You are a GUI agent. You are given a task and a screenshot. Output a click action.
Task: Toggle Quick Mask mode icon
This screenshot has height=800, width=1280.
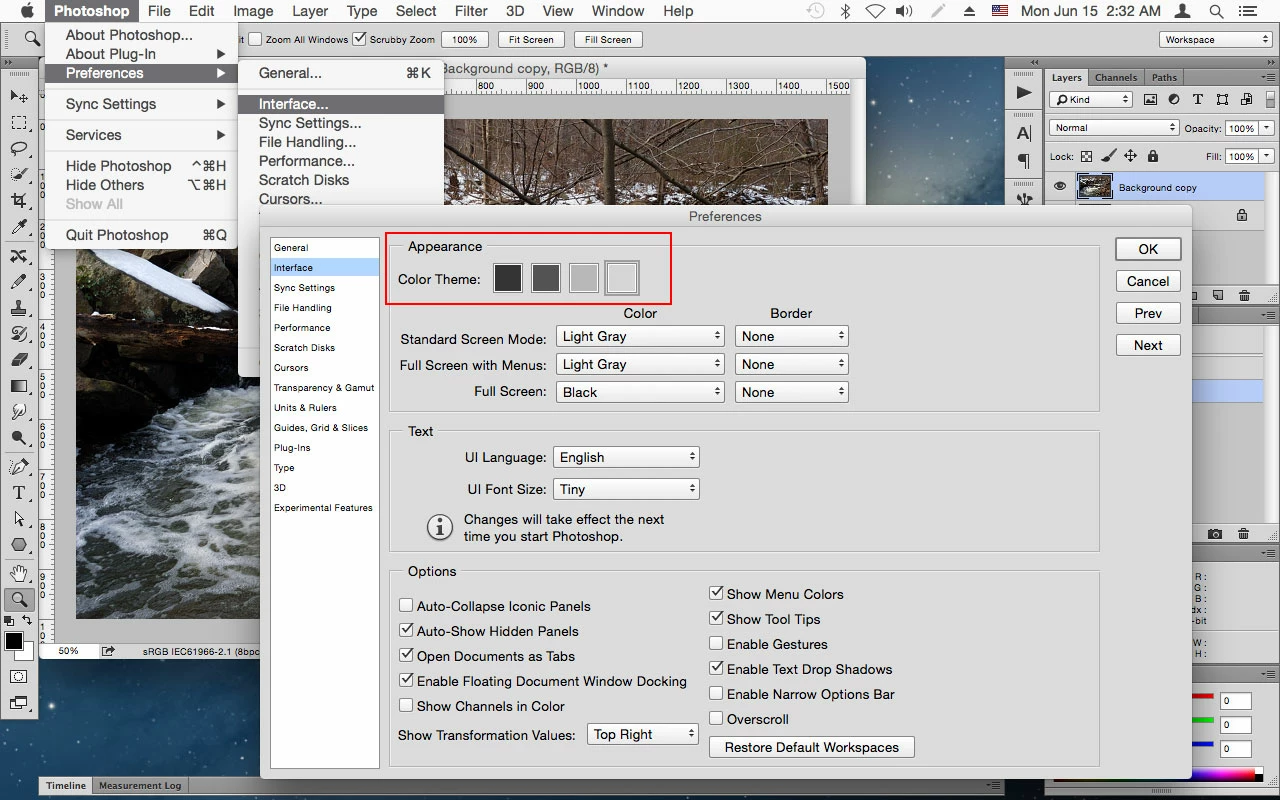point(19,677)
